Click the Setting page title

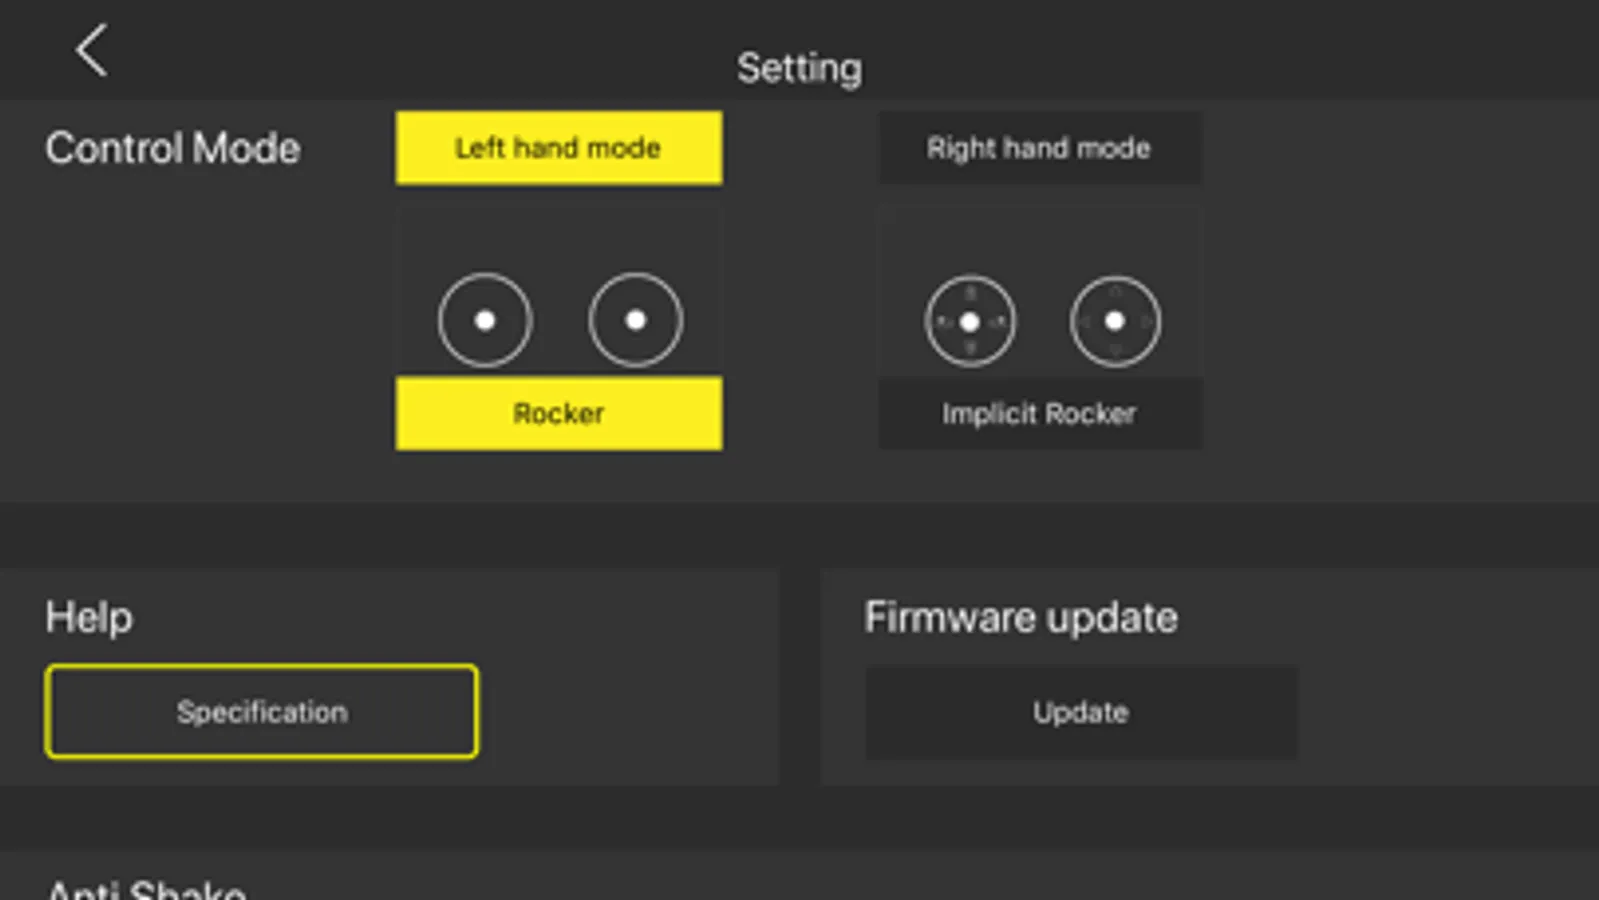[799, 69]
